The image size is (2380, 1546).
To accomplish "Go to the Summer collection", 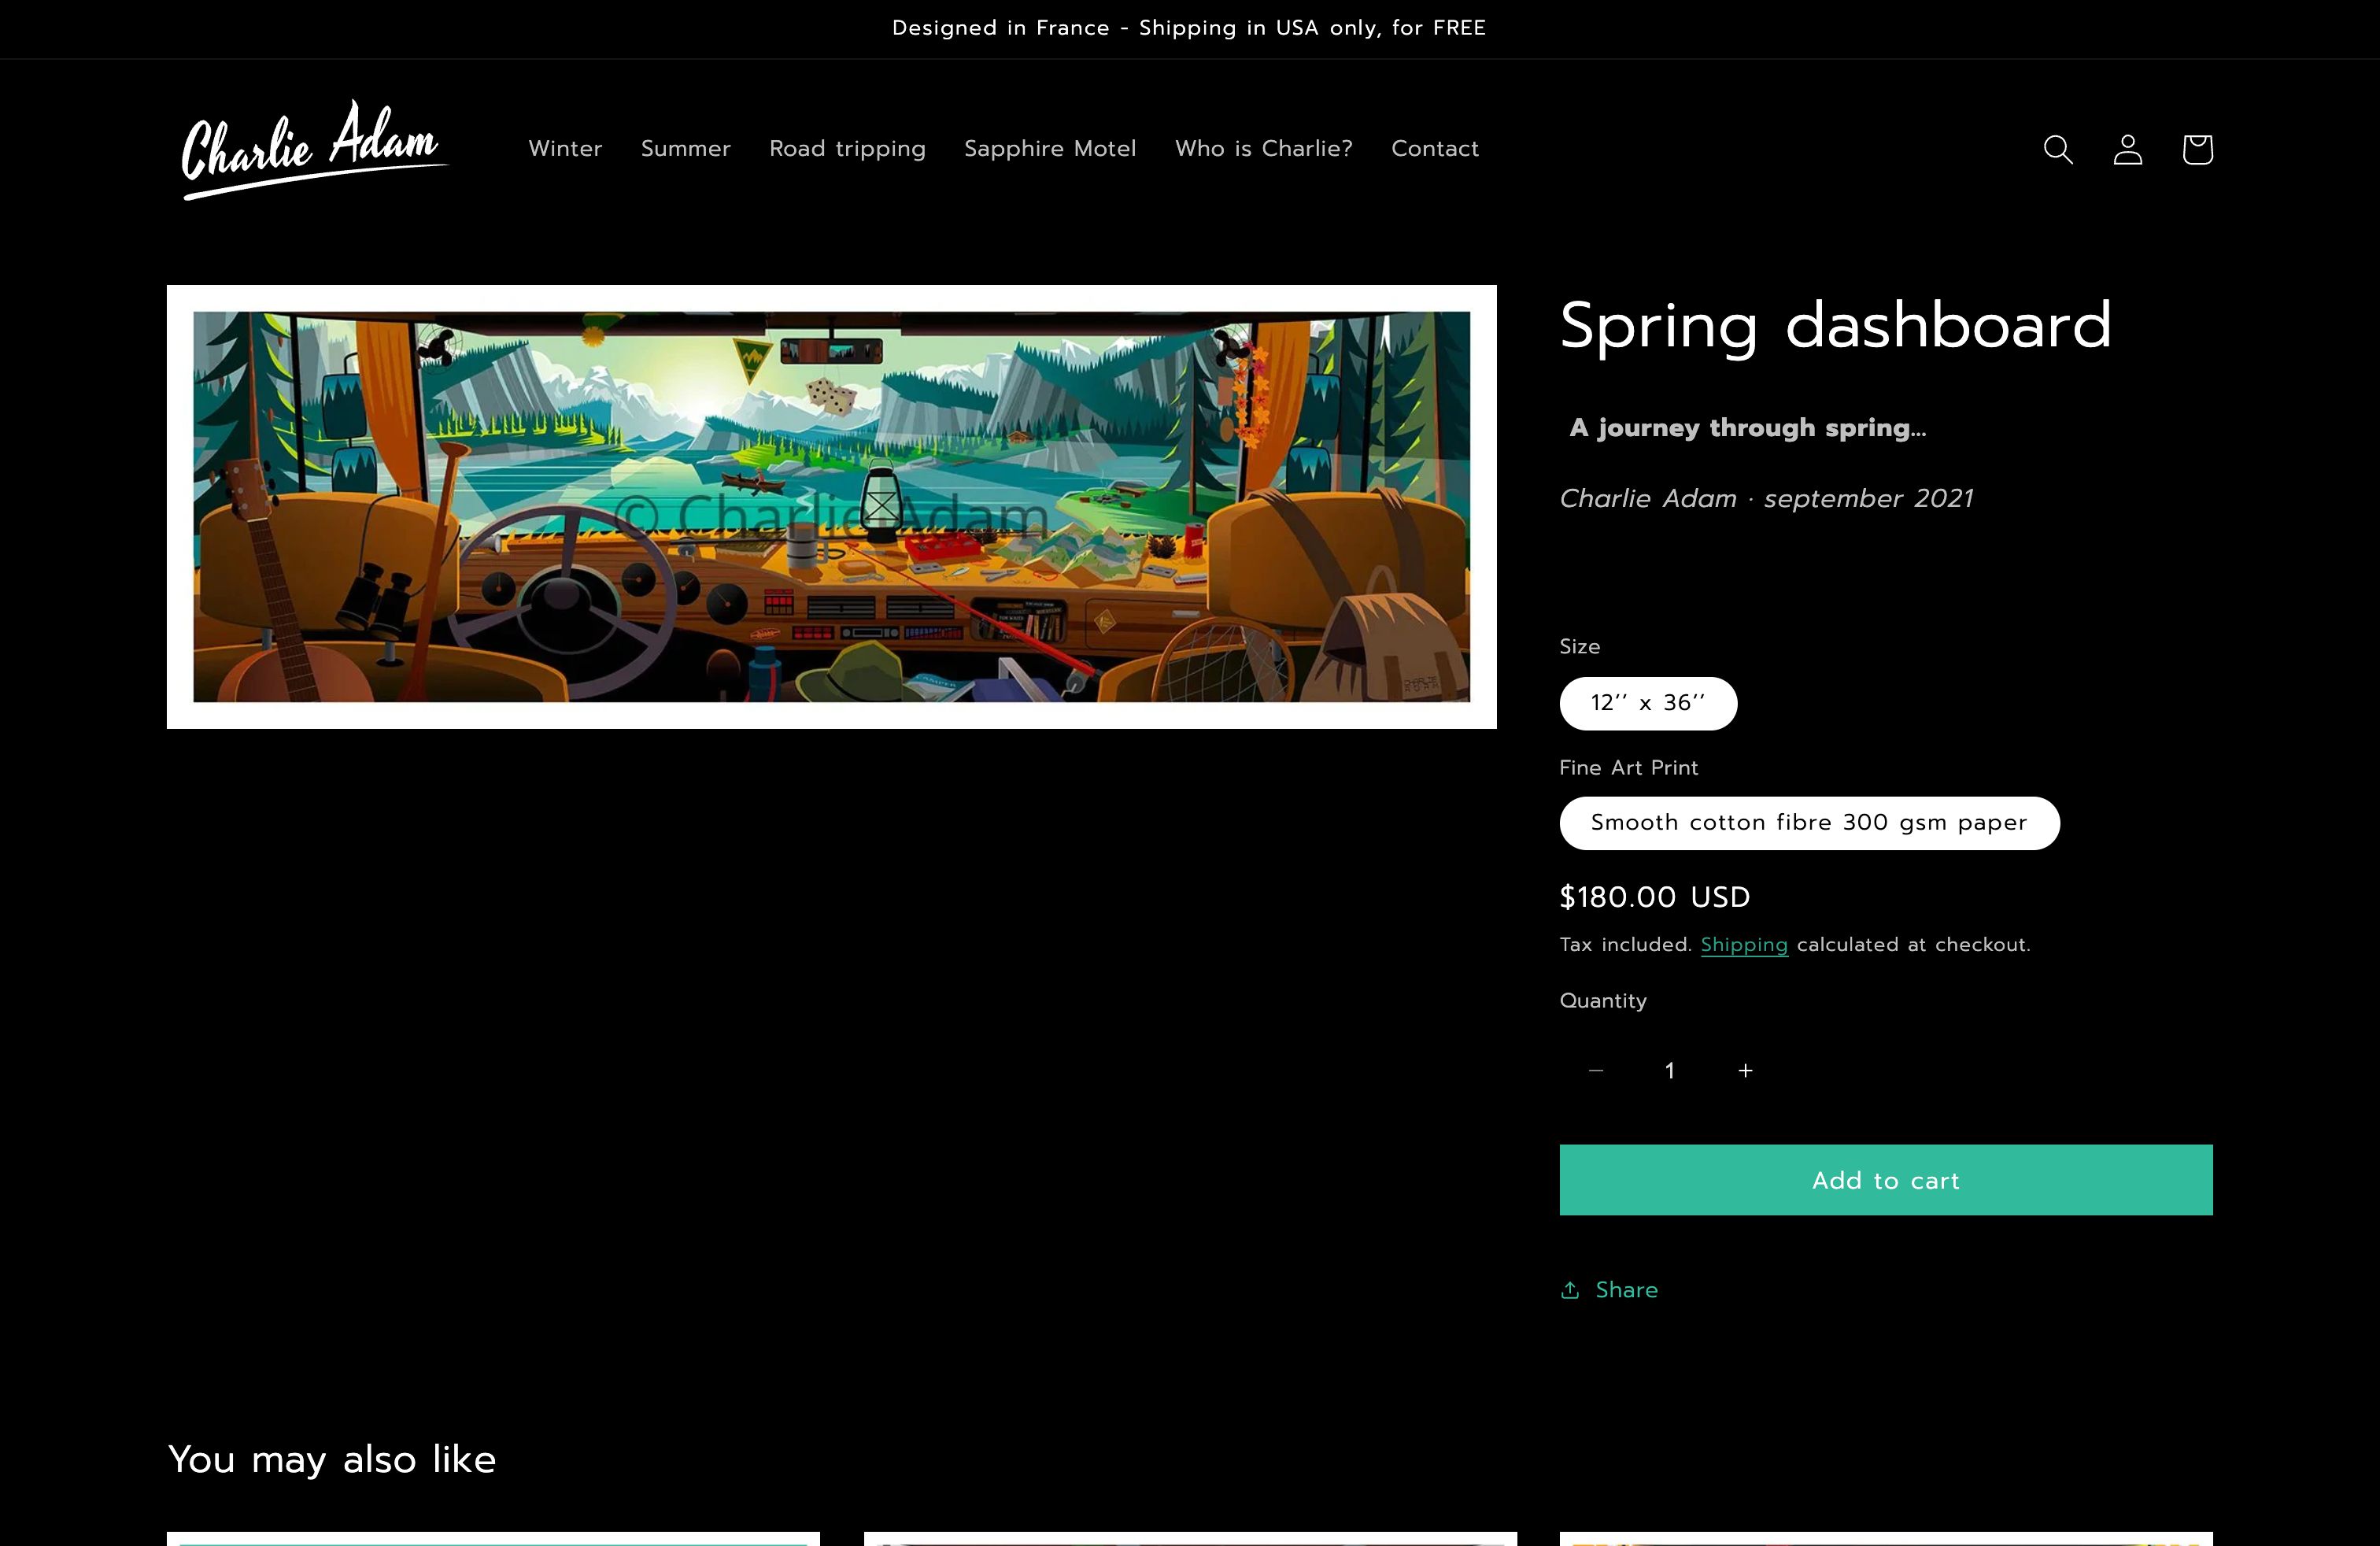I will (685, 149).
